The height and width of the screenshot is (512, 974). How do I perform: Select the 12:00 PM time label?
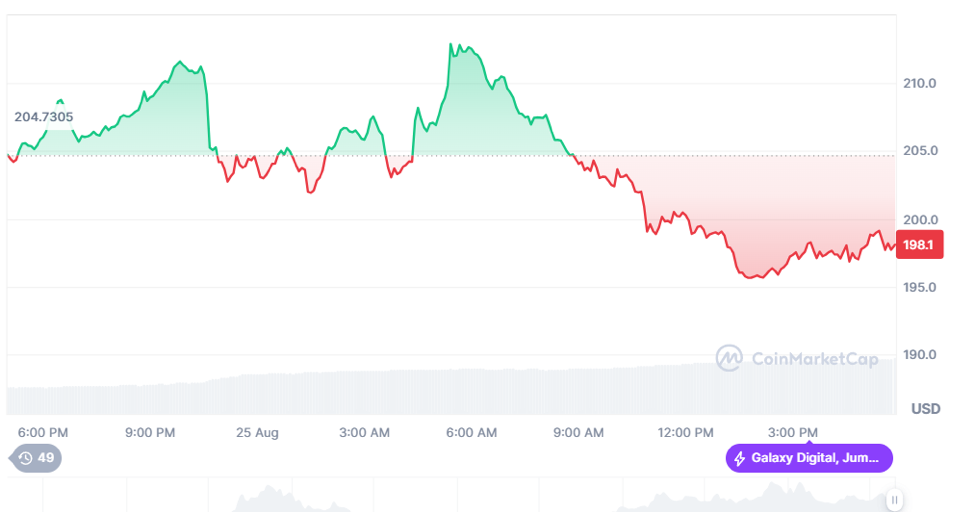[685, 433]
